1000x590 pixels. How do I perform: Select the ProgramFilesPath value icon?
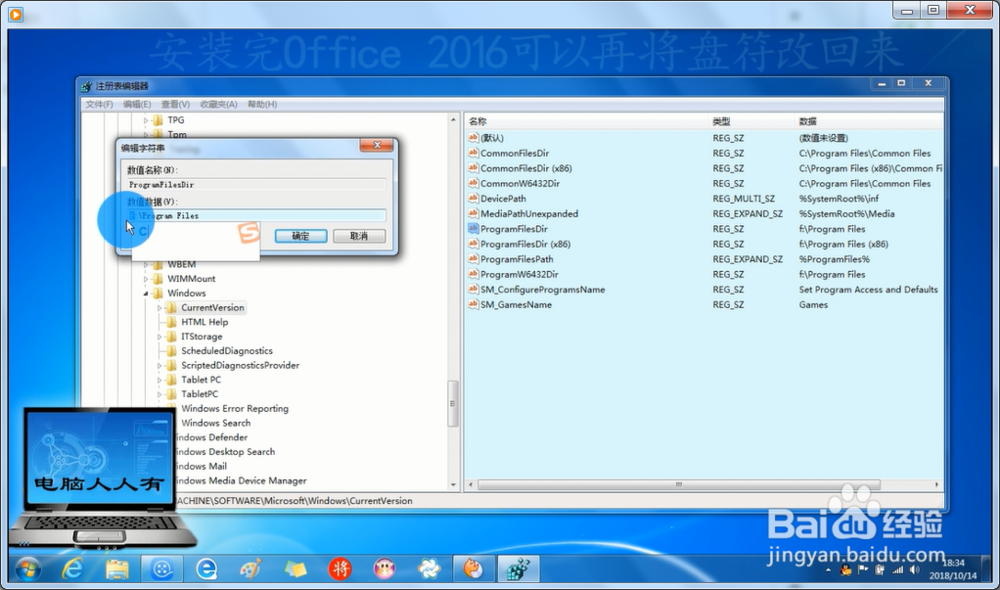(x=473, y=259)
